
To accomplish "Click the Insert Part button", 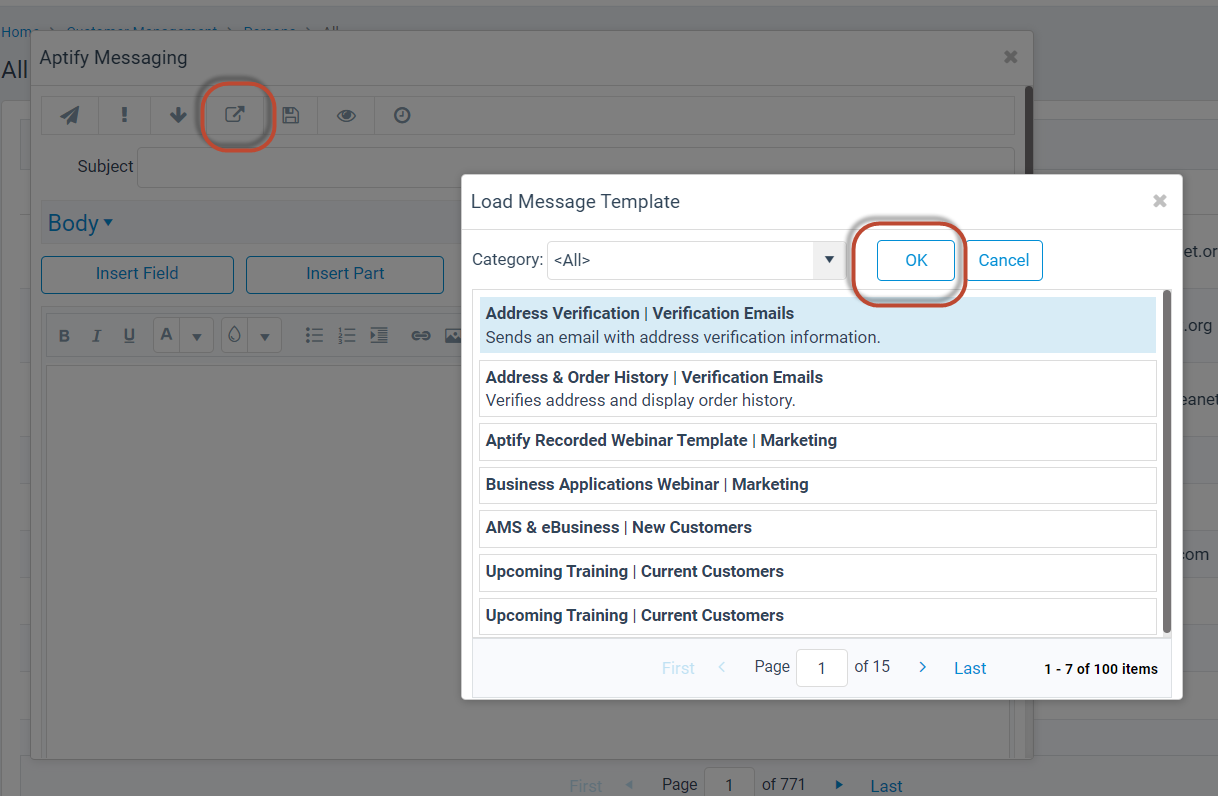I will (x=345, y=274).
